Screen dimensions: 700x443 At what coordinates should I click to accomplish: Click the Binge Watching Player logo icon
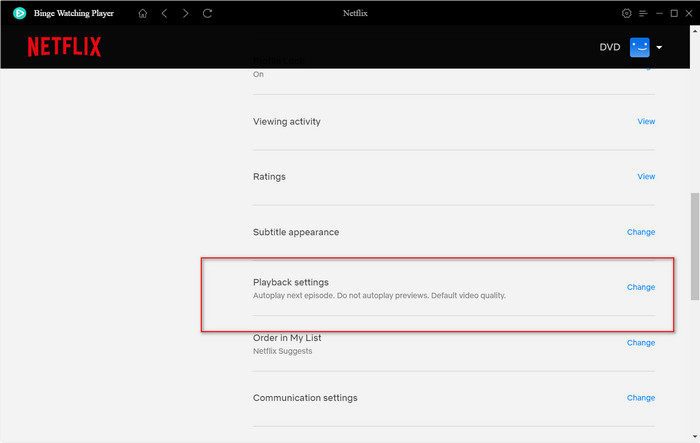tap(19, 13)
